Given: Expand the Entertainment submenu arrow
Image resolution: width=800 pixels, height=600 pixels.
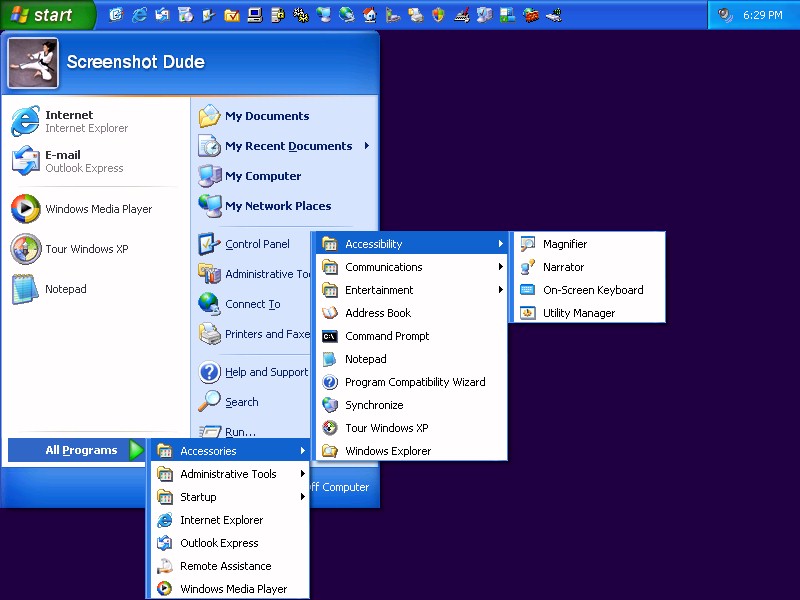Looking at the screenshot, I should pos(500,290).
